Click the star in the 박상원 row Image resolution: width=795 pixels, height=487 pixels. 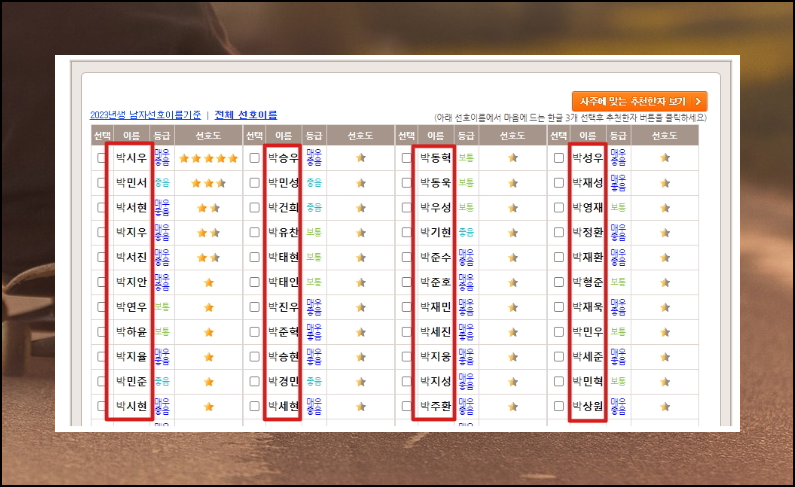pyautogui.click(x=665, y=406)
